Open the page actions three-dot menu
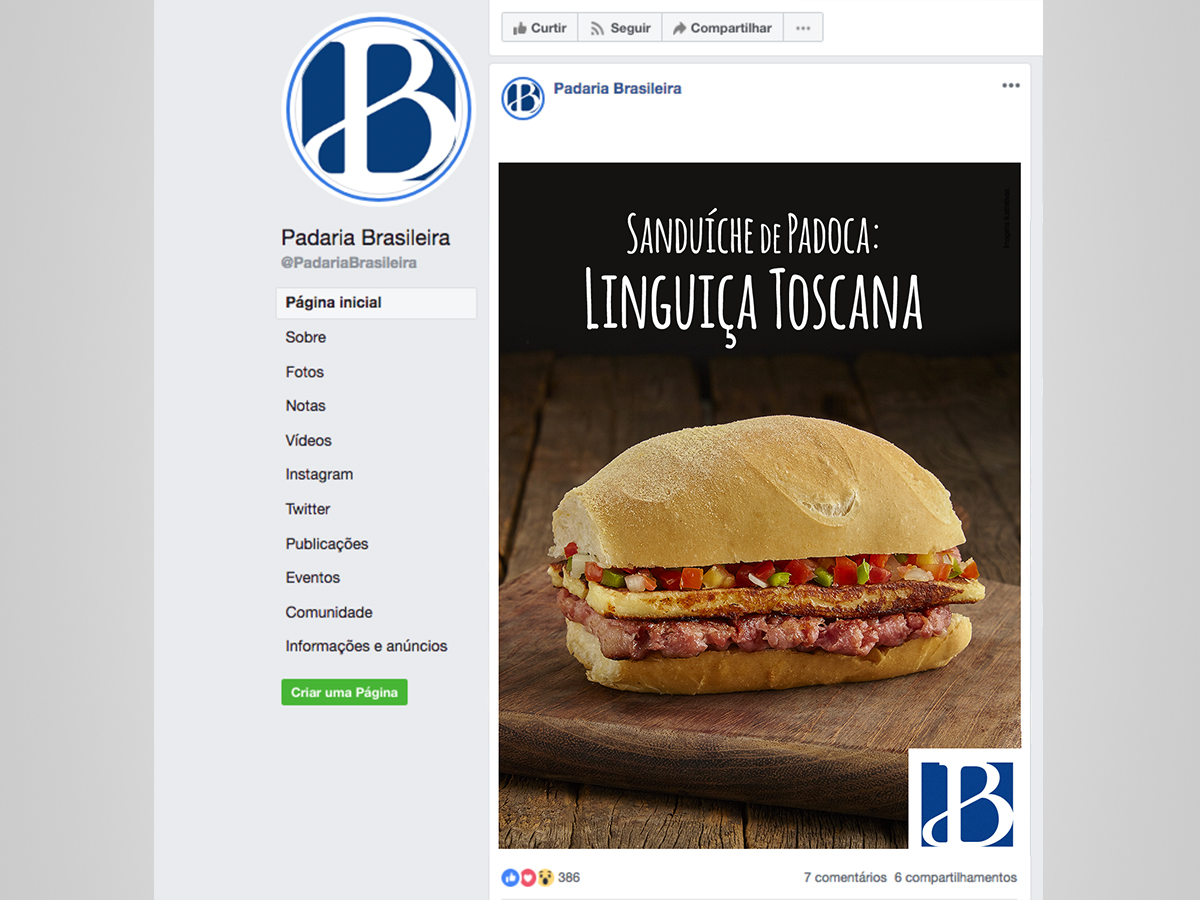This screenshot has width=1200, height=900. (803, 28)
